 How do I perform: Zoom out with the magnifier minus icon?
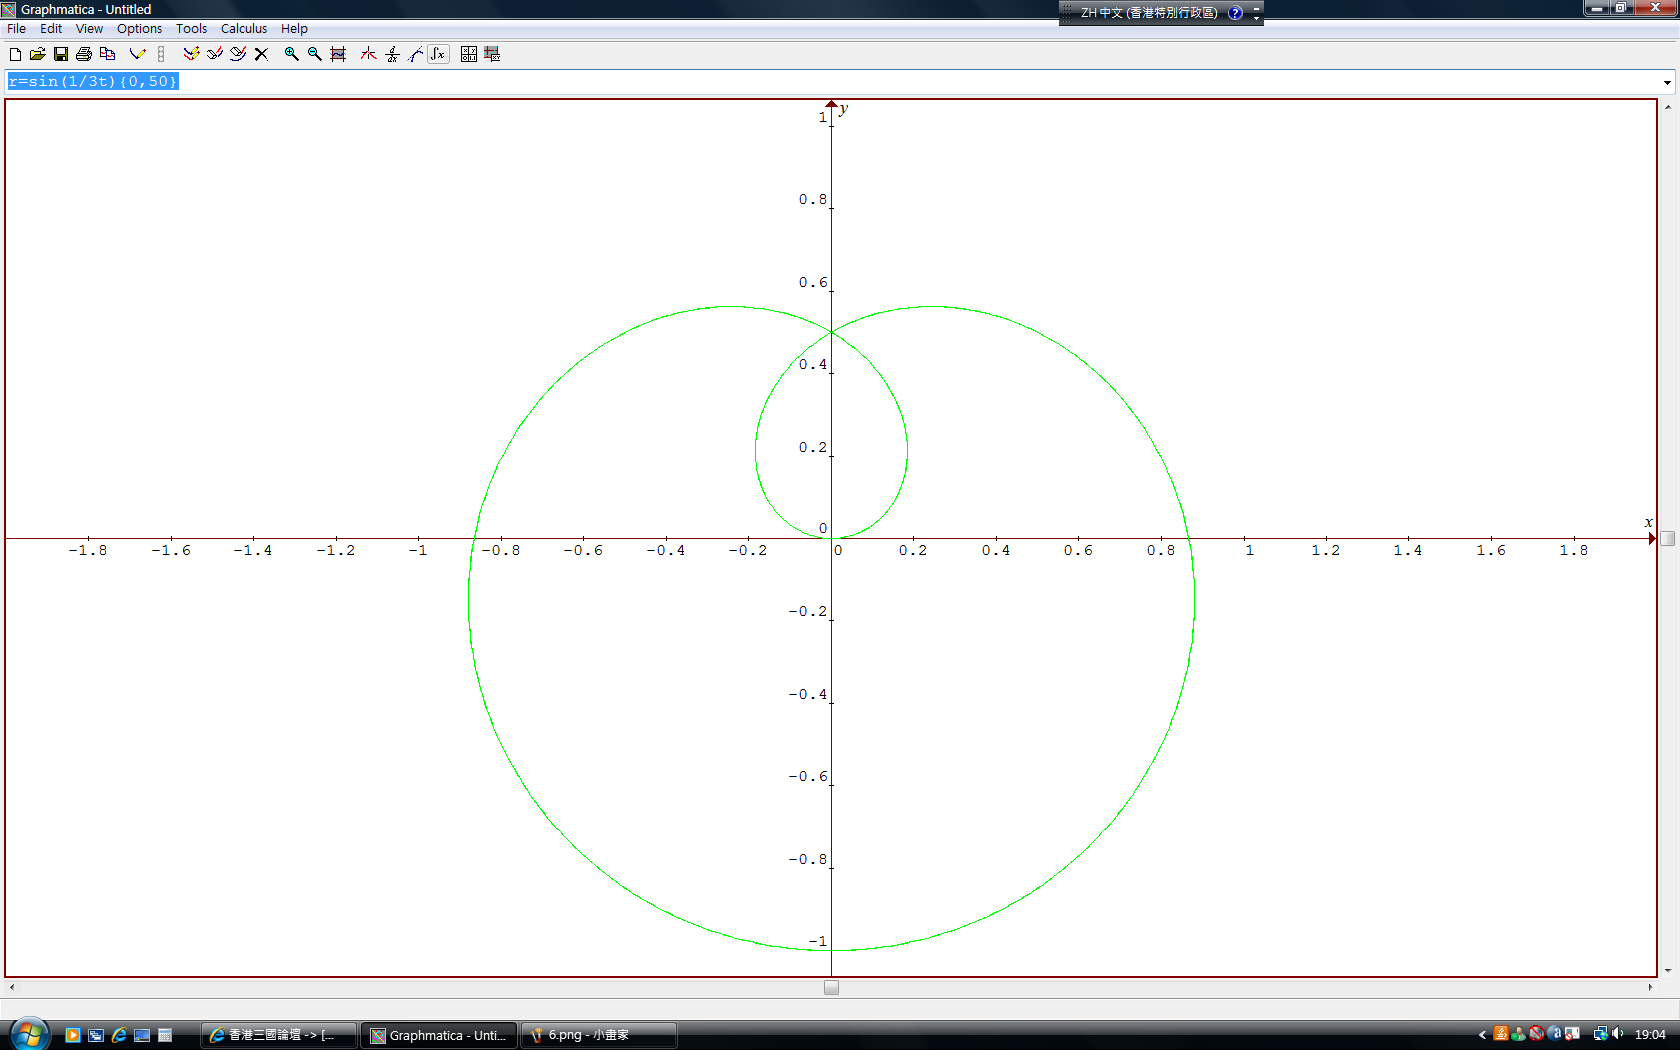[315, 54]
